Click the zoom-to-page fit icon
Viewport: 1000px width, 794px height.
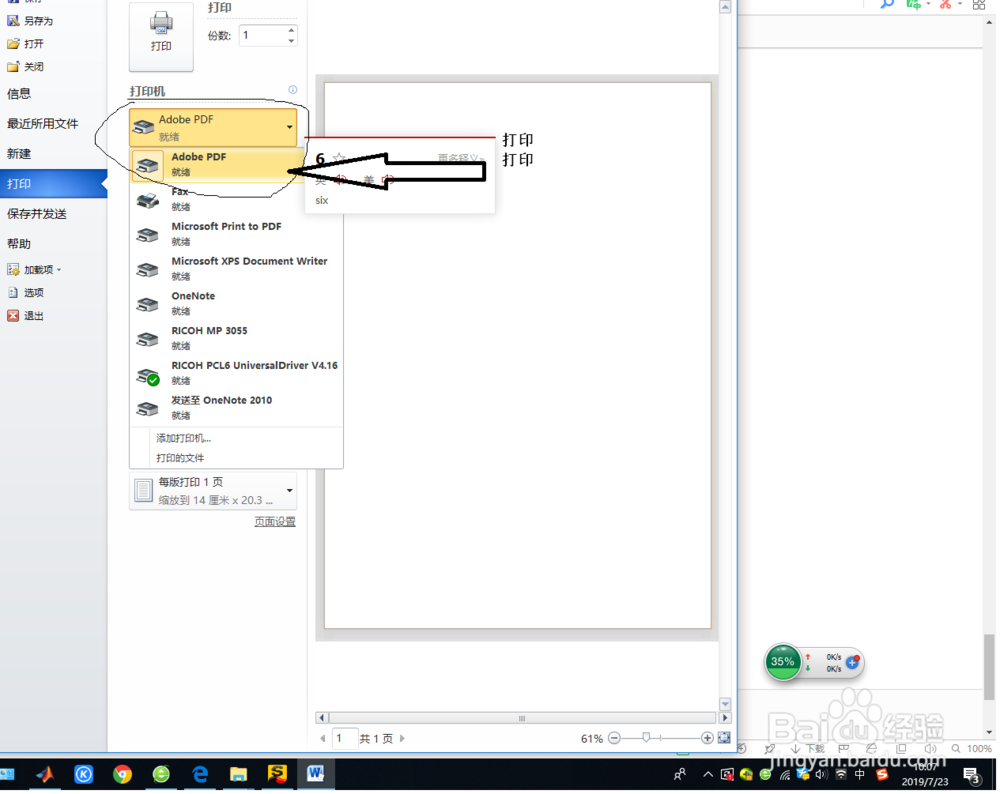click(724, 738)
